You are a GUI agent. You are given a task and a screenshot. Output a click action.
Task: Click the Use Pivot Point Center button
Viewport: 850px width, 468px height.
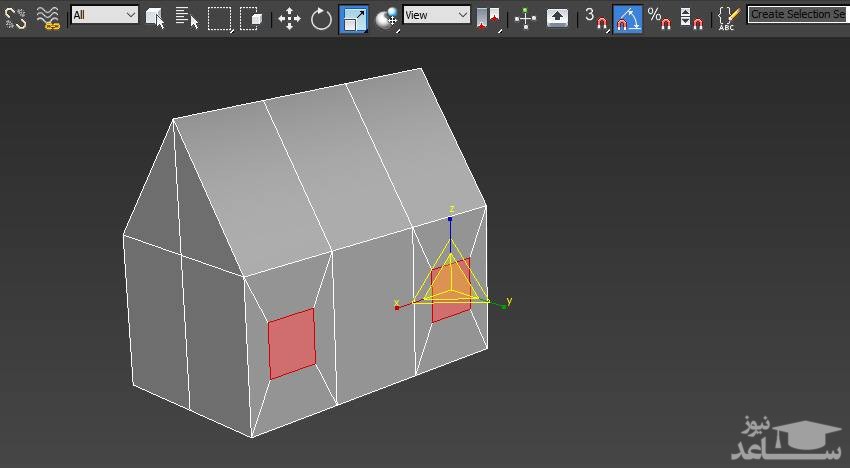coord(488,18)
